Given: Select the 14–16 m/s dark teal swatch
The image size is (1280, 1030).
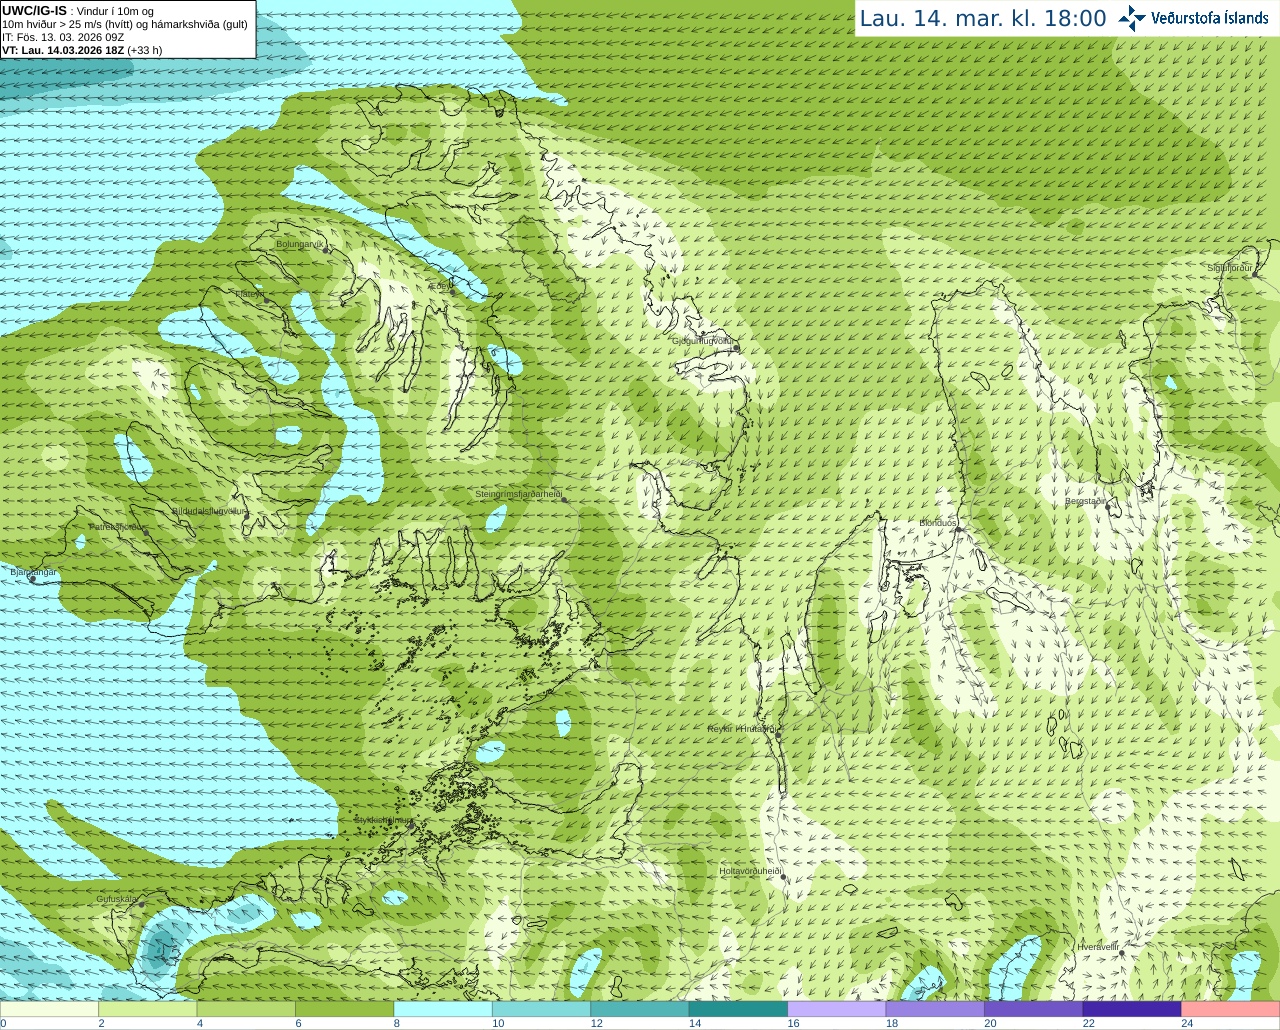Looking at the screenshot, I should point(738,1009).
